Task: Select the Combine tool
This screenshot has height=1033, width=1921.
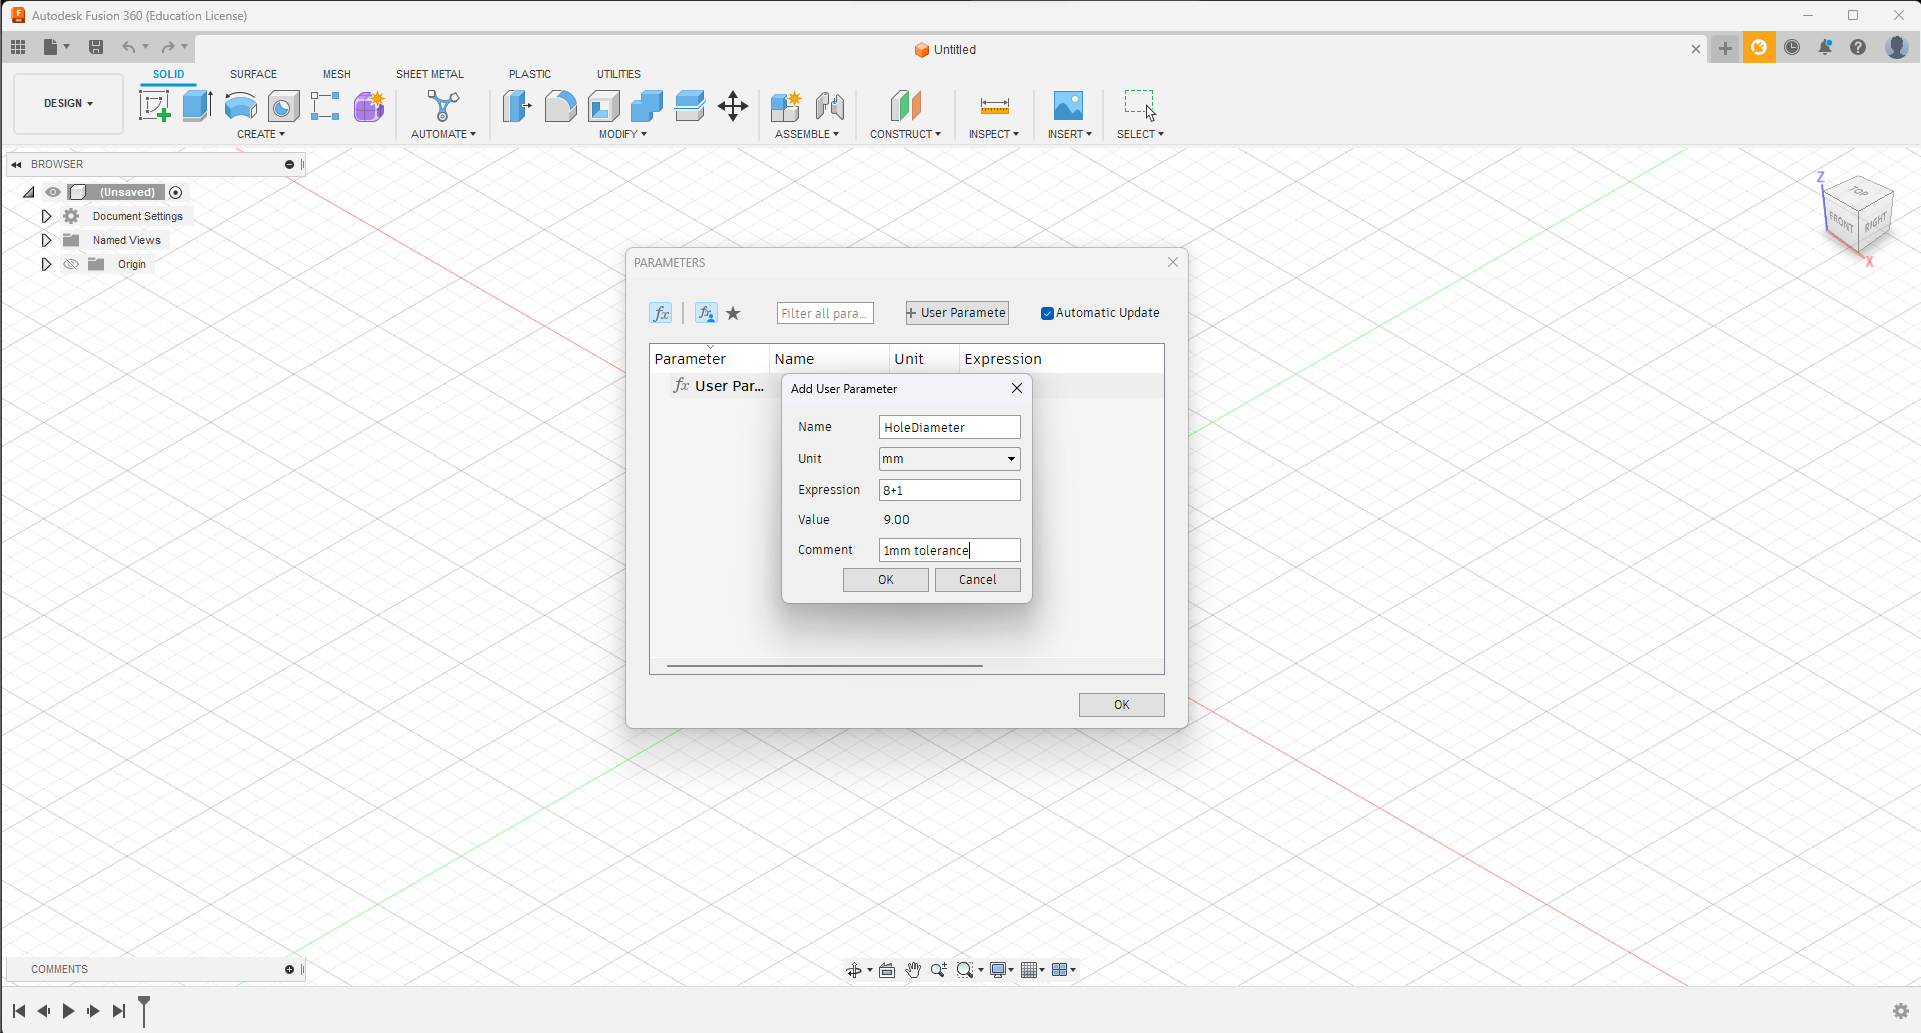Action: click(647, 106)
